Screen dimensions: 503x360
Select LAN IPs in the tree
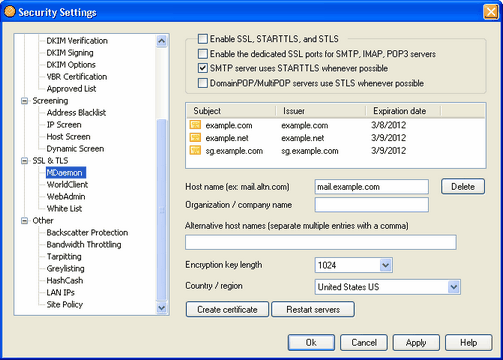coord(60,293)
